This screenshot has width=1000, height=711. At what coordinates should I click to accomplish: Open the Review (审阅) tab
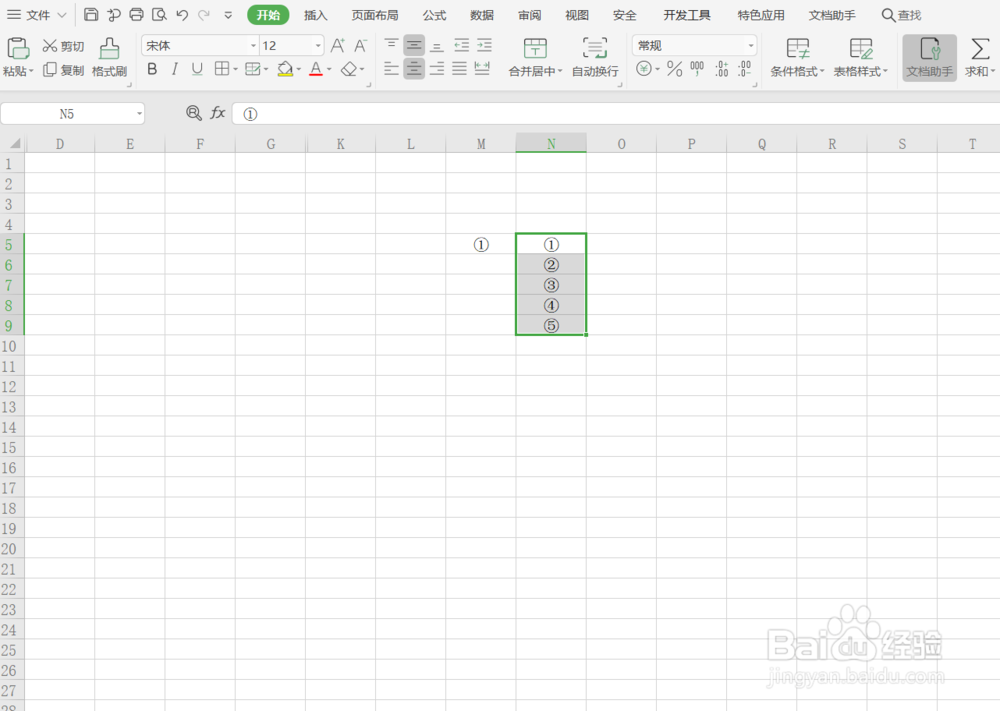529,15
